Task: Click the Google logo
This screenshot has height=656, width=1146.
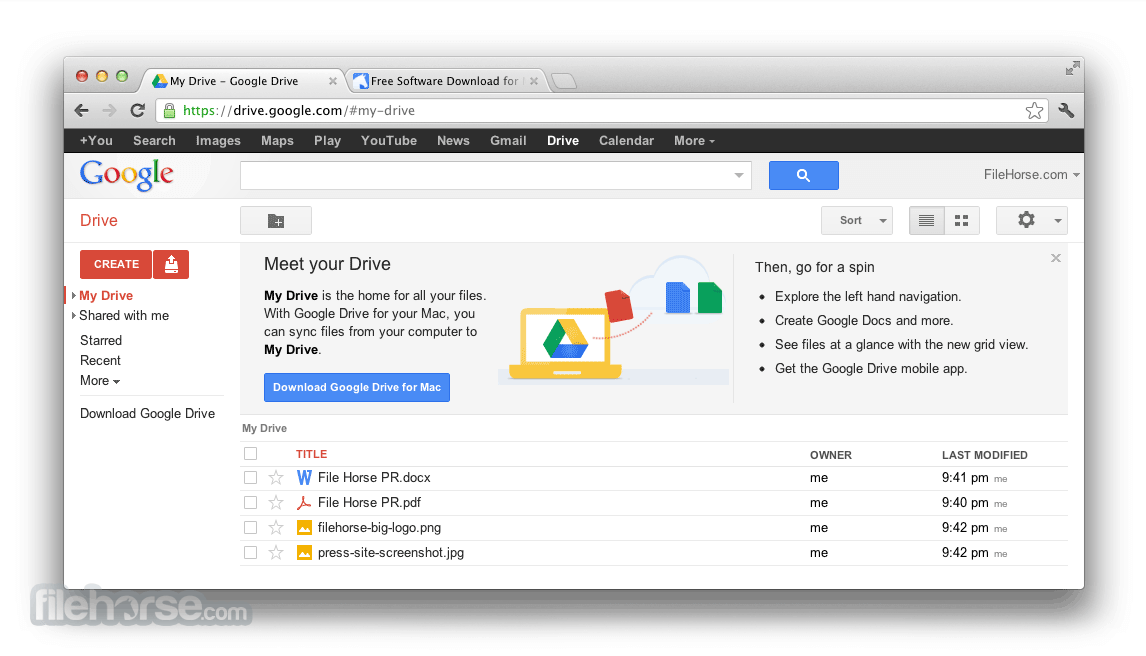Action: click(x=126, y=175)
